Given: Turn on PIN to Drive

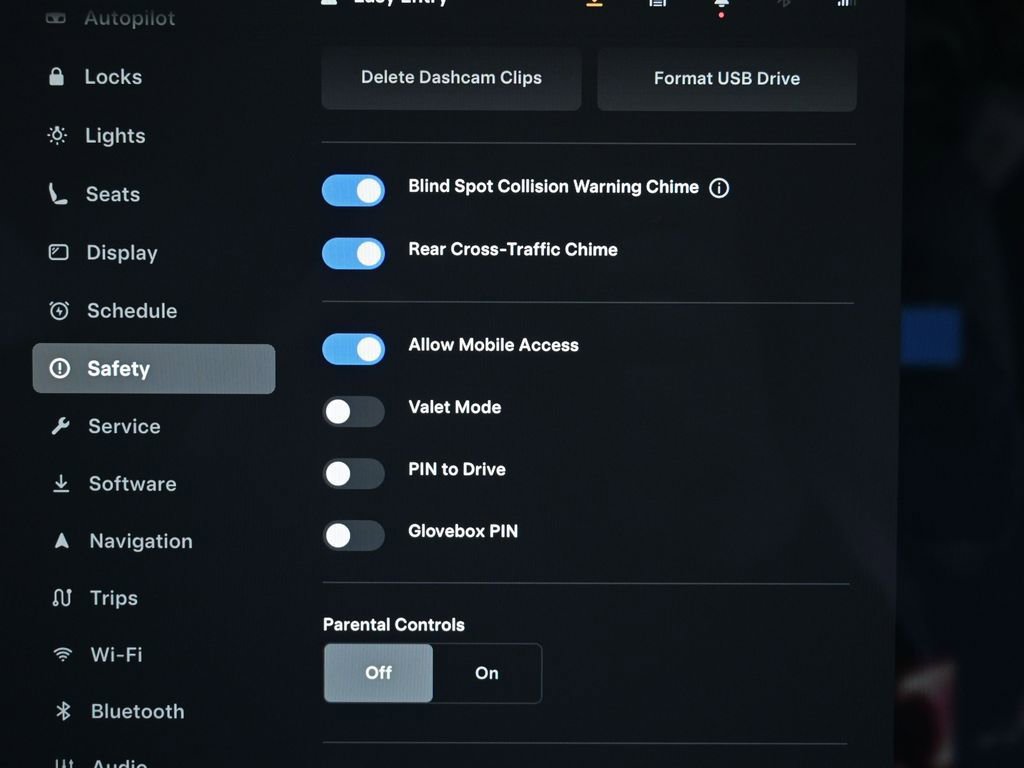Looking at the screenshot, I should [x=353, y=473].
